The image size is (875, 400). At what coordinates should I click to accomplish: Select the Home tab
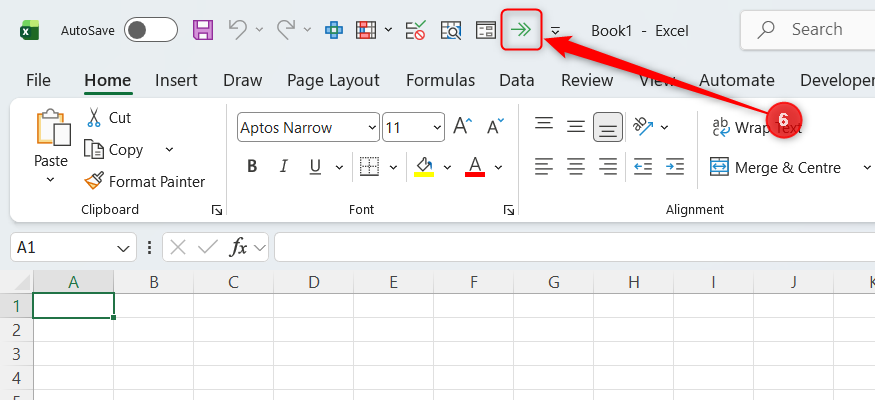click(108, 80)
